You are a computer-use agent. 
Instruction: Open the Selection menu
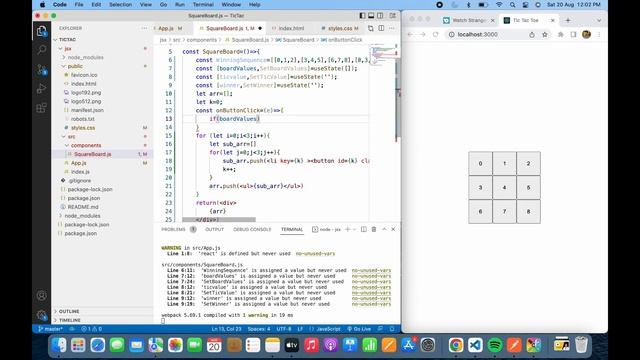pyautogui.click(x=120, y=4)
